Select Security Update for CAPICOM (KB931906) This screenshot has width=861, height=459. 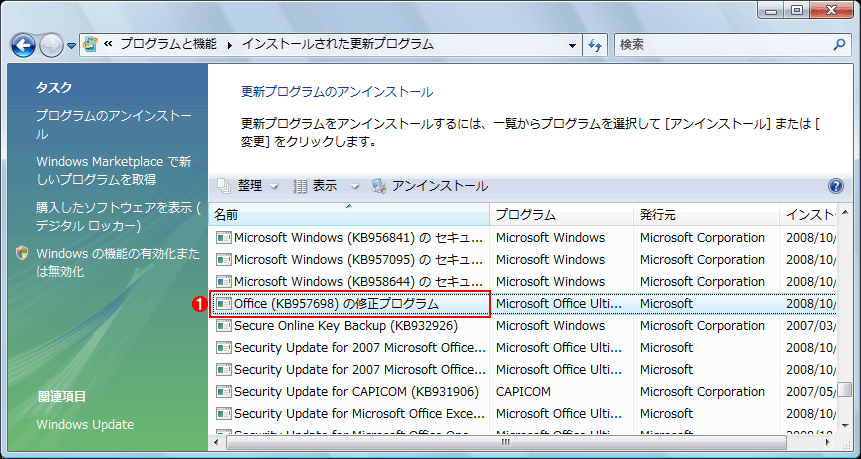pyautogui.click(x=523, y=391)
